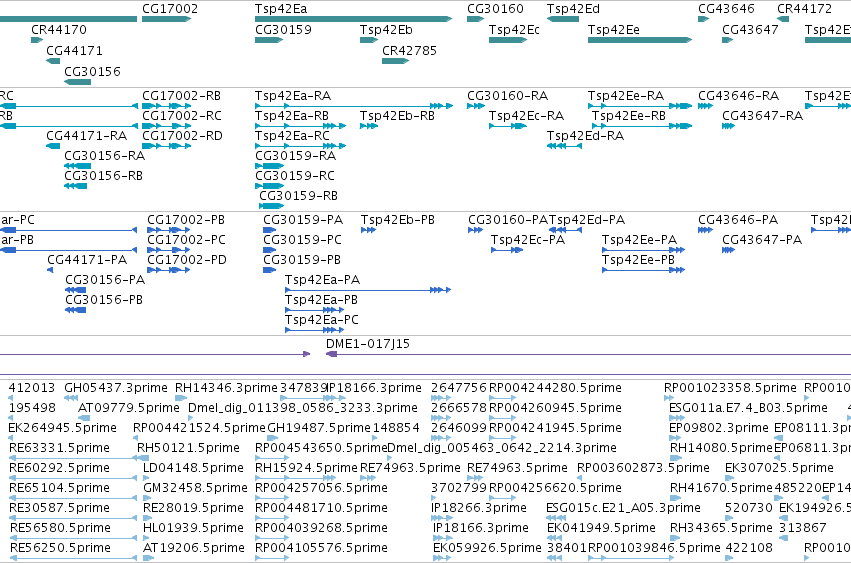The width and height of the screenshot is (851, 563).
Task: Click protein CG30160-PA
Action: [508, 220]
